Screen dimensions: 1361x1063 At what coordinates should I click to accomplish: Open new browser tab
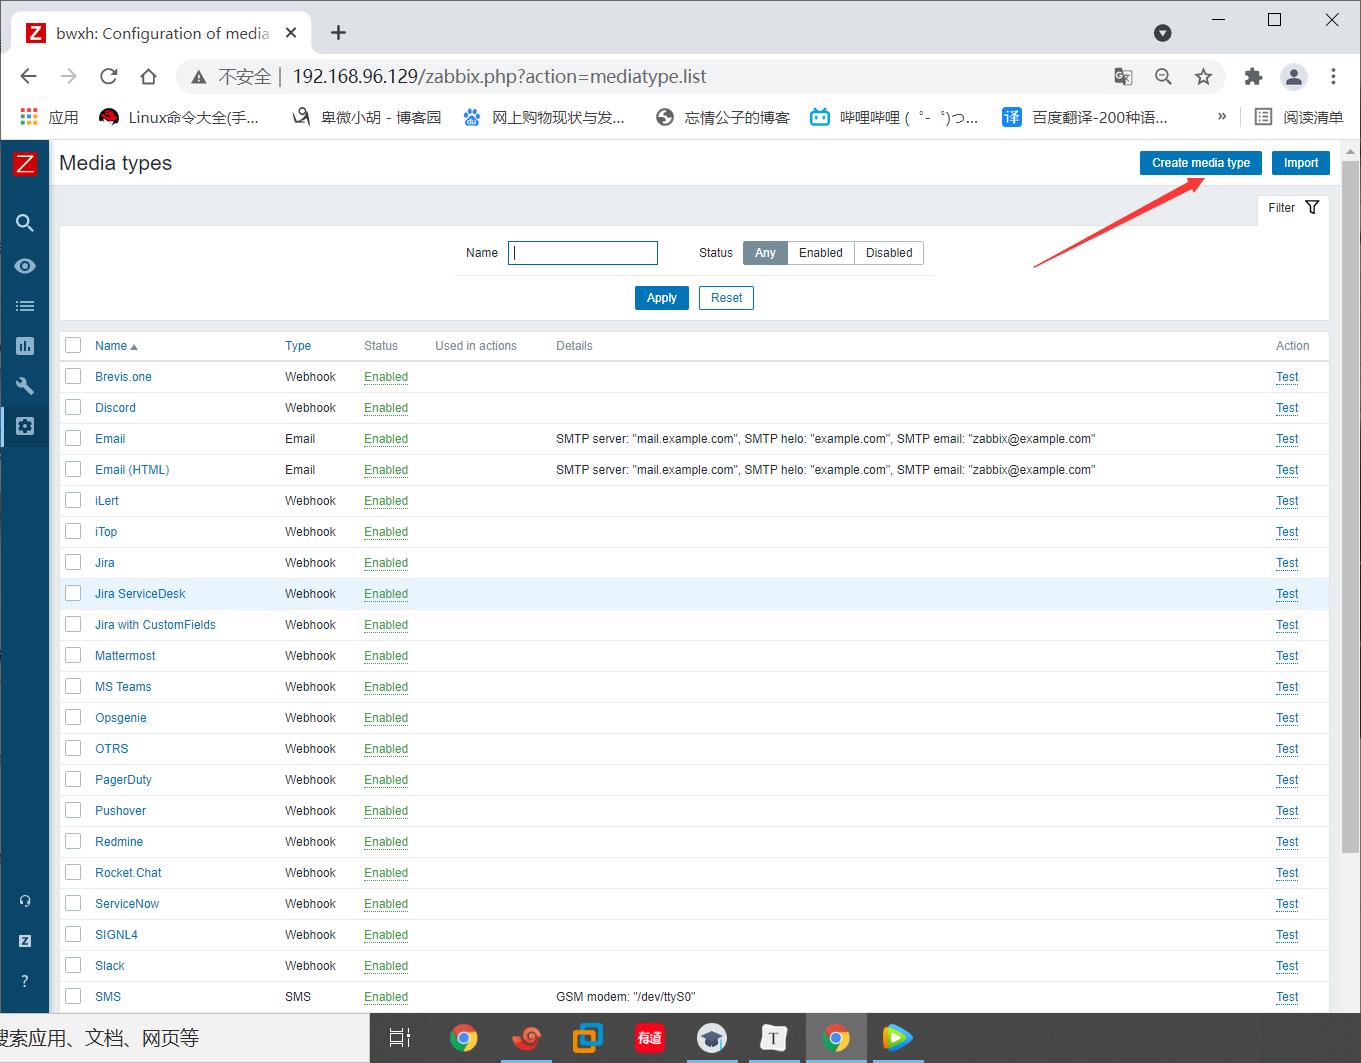(338, 33)
